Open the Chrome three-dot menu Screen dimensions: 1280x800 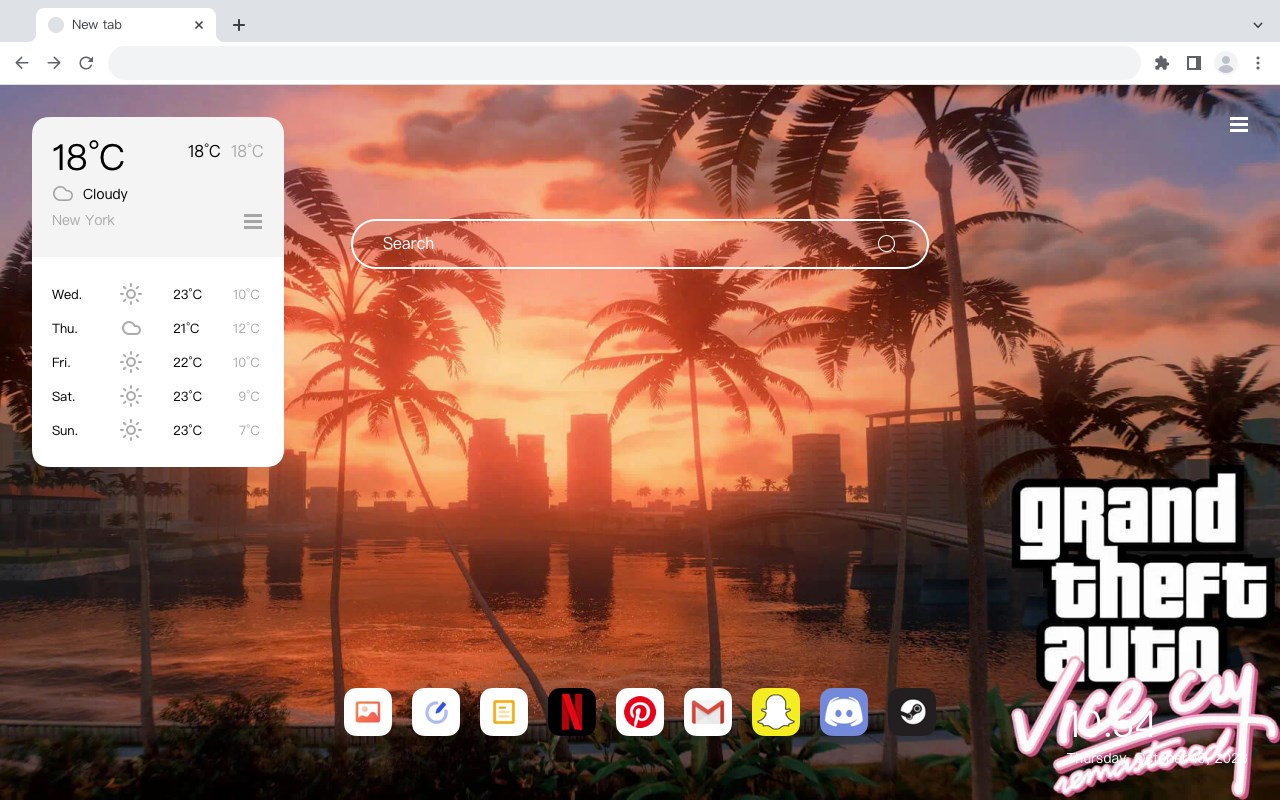click(1258, 63)
